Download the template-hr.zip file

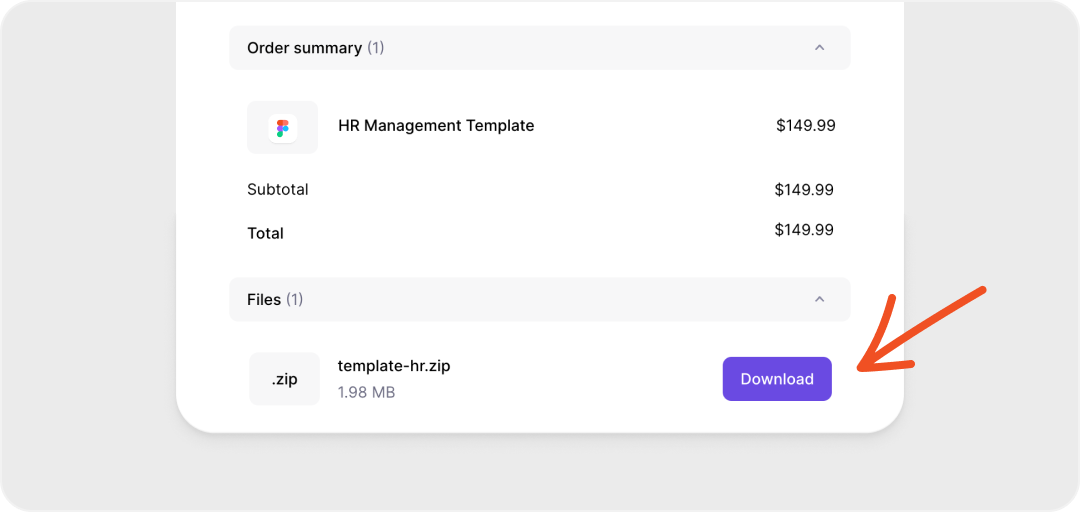pyautogui.click(x=777, y=379)
